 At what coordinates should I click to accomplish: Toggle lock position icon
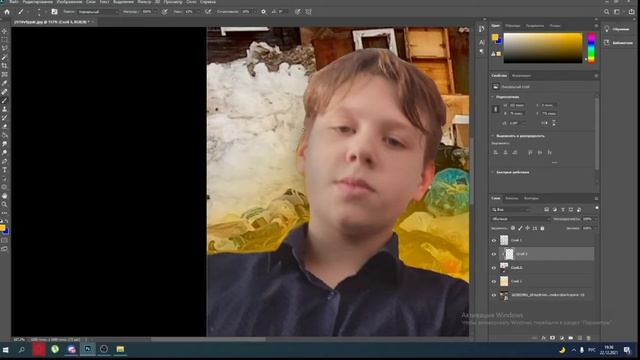pyautogui.click(x=527, y=228)
